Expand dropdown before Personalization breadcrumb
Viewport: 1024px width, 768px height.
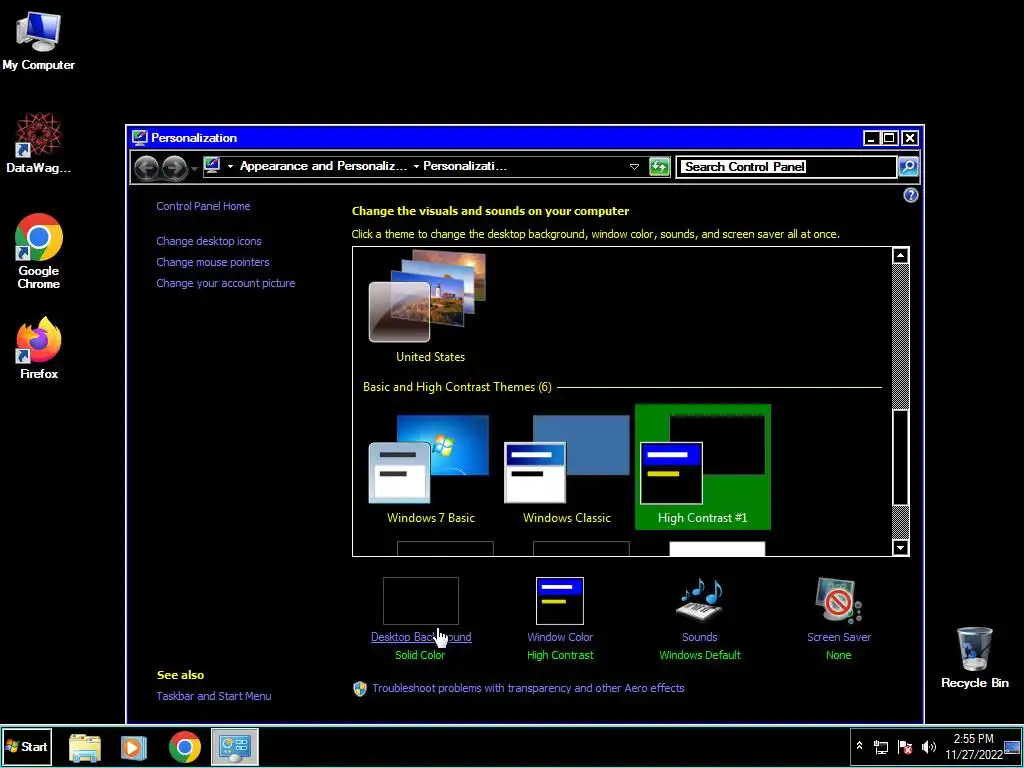coord(416,167)
